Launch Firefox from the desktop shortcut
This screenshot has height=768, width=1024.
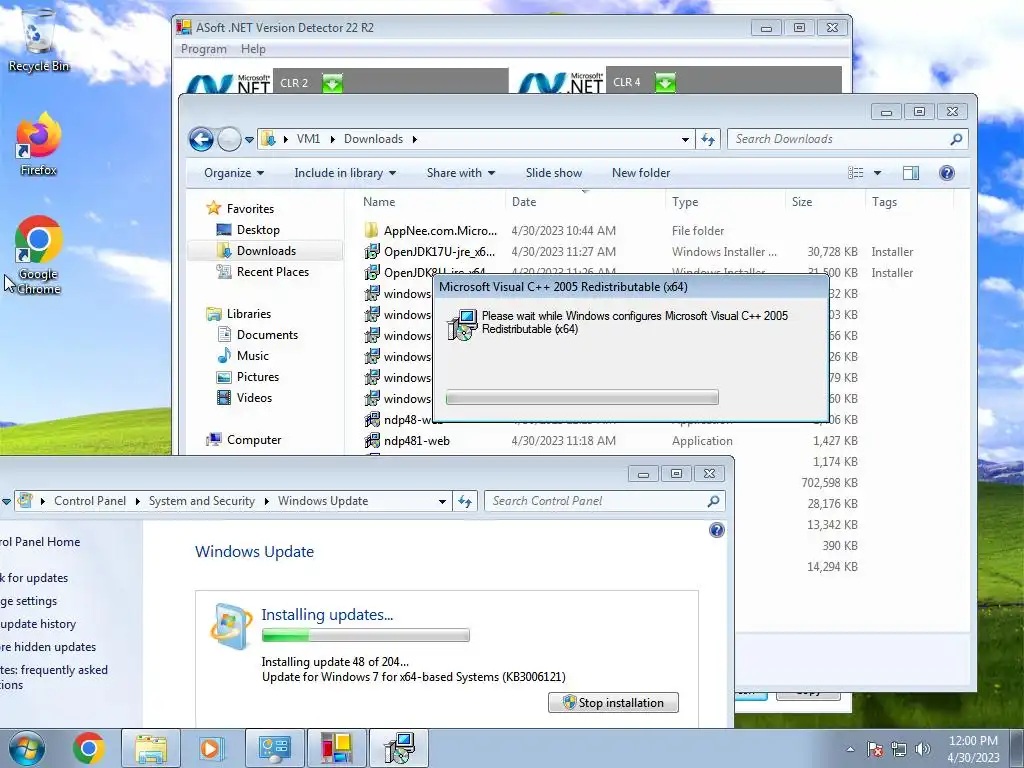coord(39,144)
